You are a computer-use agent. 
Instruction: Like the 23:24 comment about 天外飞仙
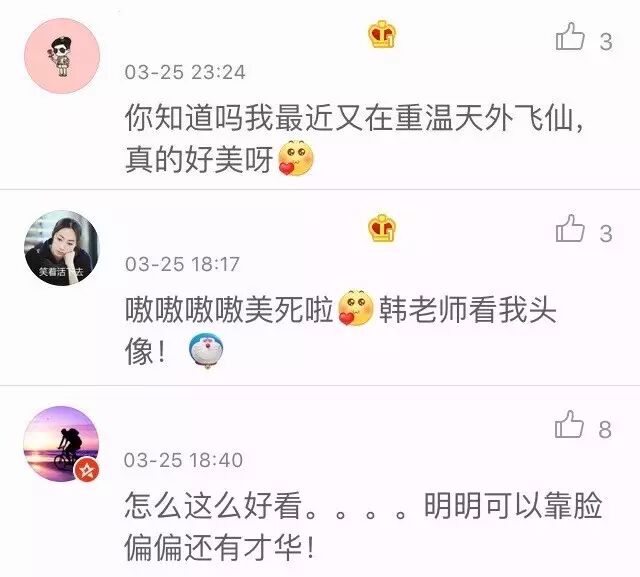pyautogui.click(x=570, y=37)
